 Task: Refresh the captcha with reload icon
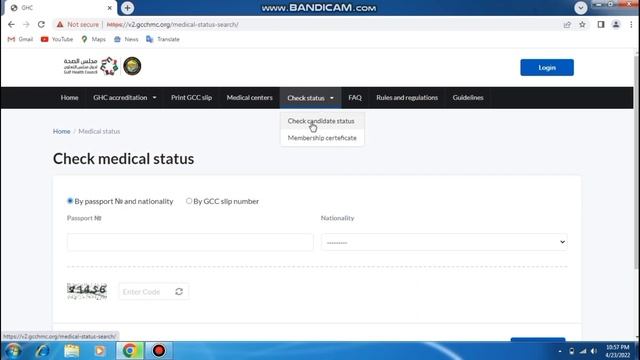179,291
